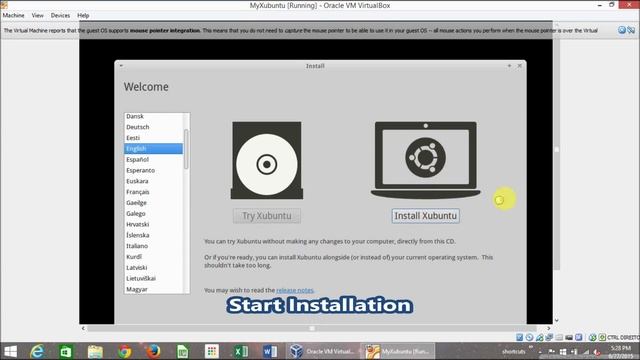Open Internet Explorer from the taskbar
The height and width of the screenshot is (360, 640).
coord(37,351)
